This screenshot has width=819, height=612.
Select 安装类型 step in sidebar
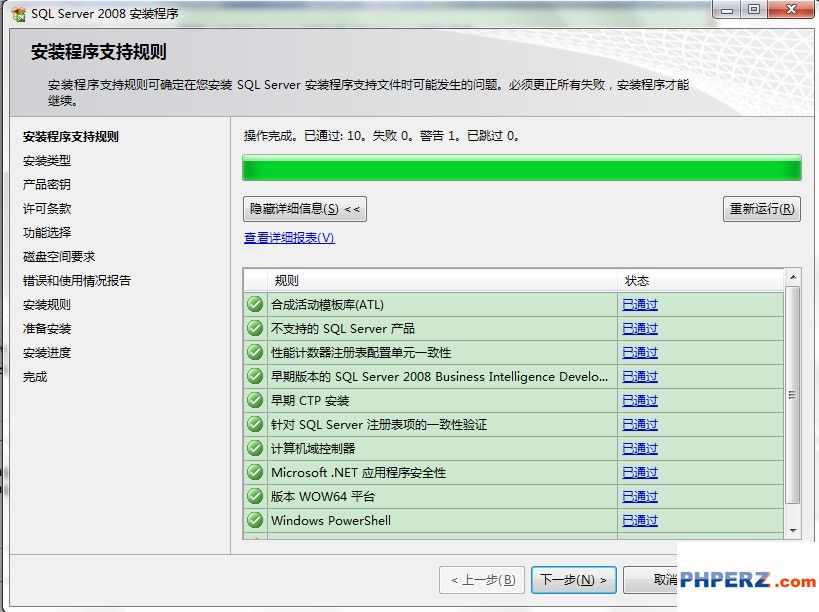click(47, 161)
